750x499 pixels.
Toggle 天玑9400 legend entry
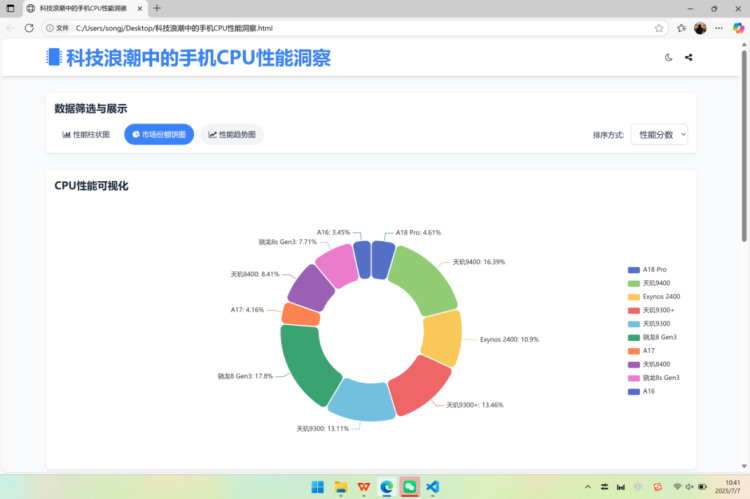(649, 283)
